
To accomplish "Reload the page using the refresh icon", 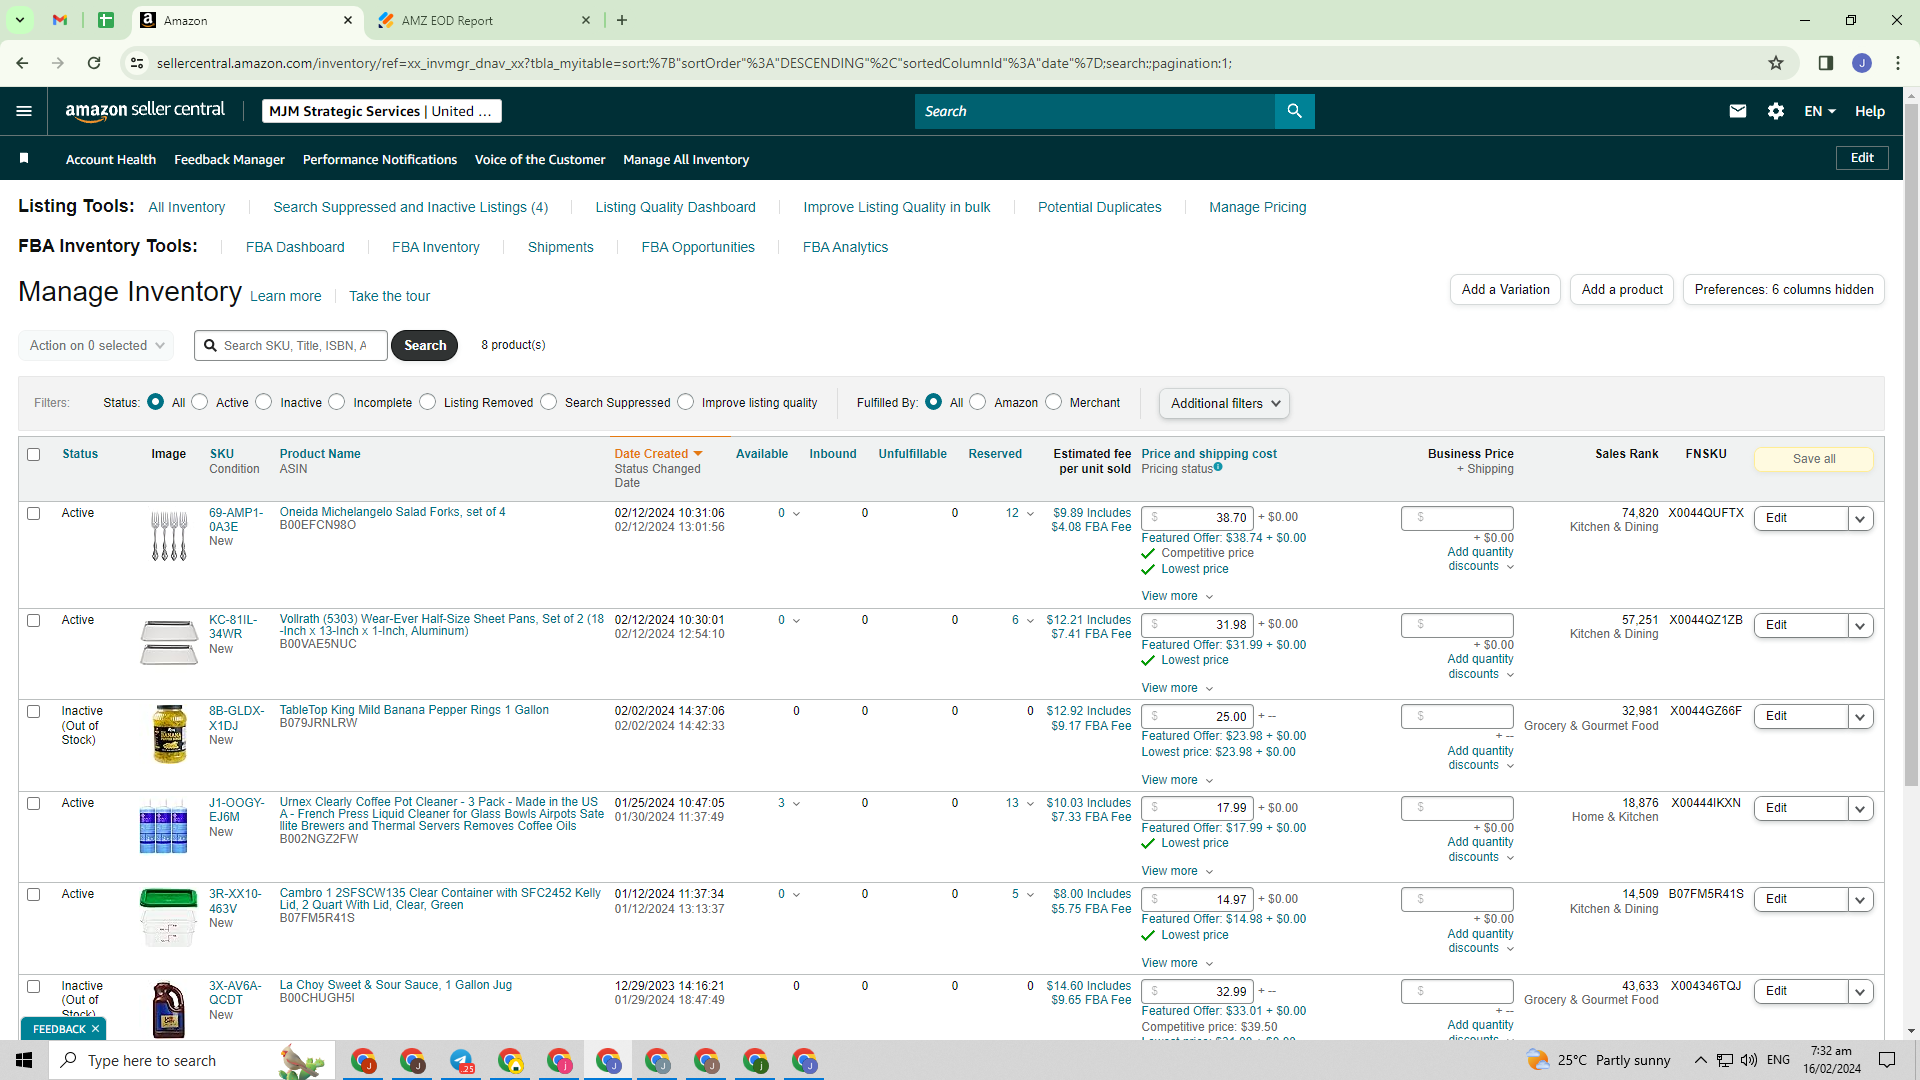I will coord(94,63).
